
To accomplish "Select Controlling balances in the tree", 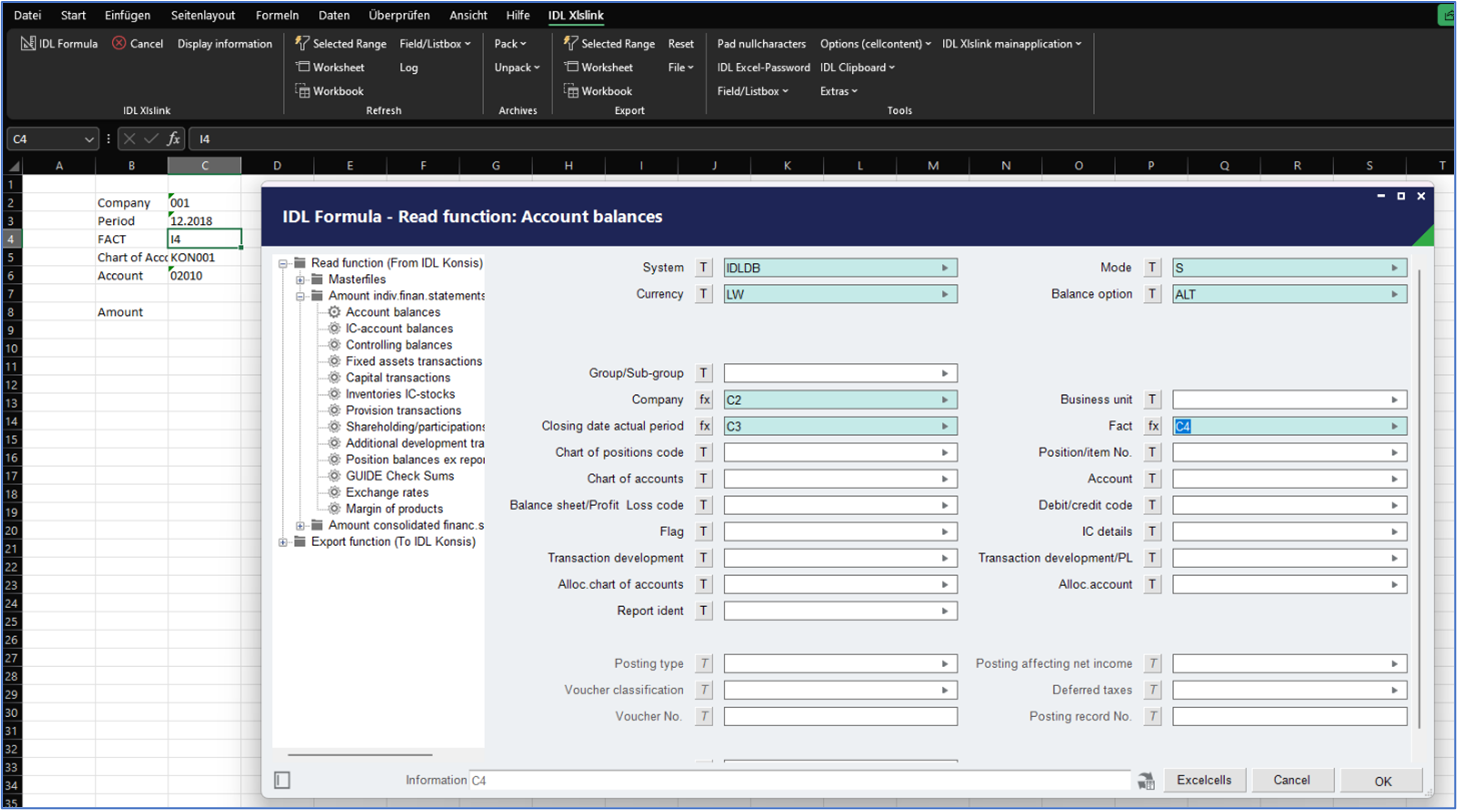I will [x=390, y=345].
